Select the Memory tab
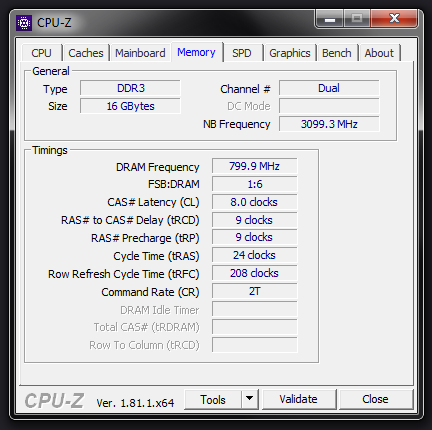The height and width of the screenshot is (430, 432). (197, 52)
